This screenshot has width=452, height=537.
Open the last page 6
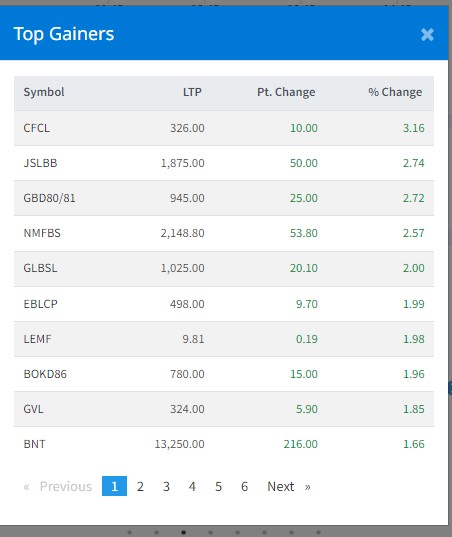pos(244,486)
